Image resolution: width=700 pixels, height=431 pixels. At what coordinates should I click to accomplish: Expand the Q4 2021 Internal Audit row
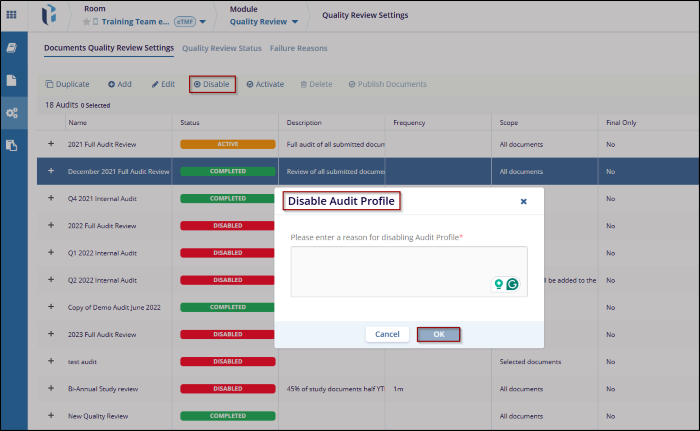51,198
